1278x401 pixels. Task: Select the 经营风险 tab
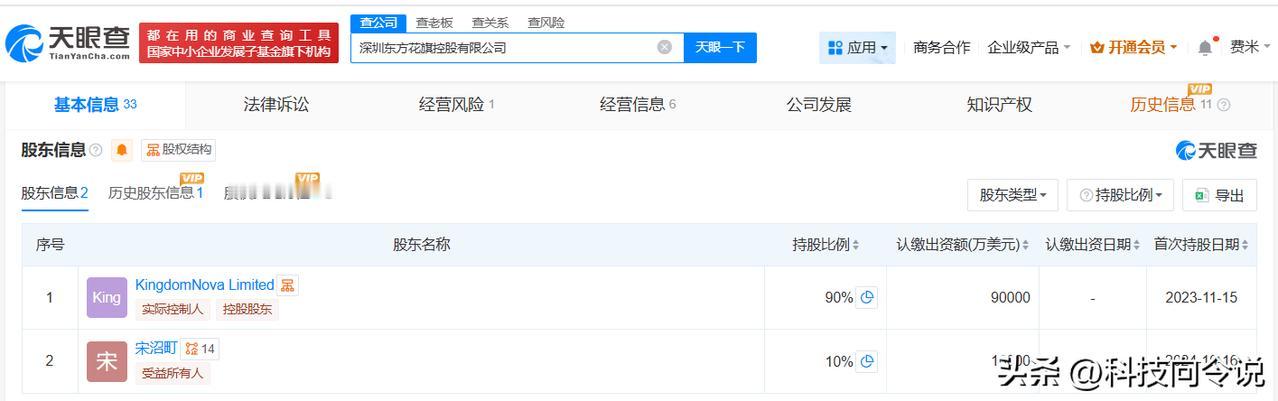coord(457,104)
